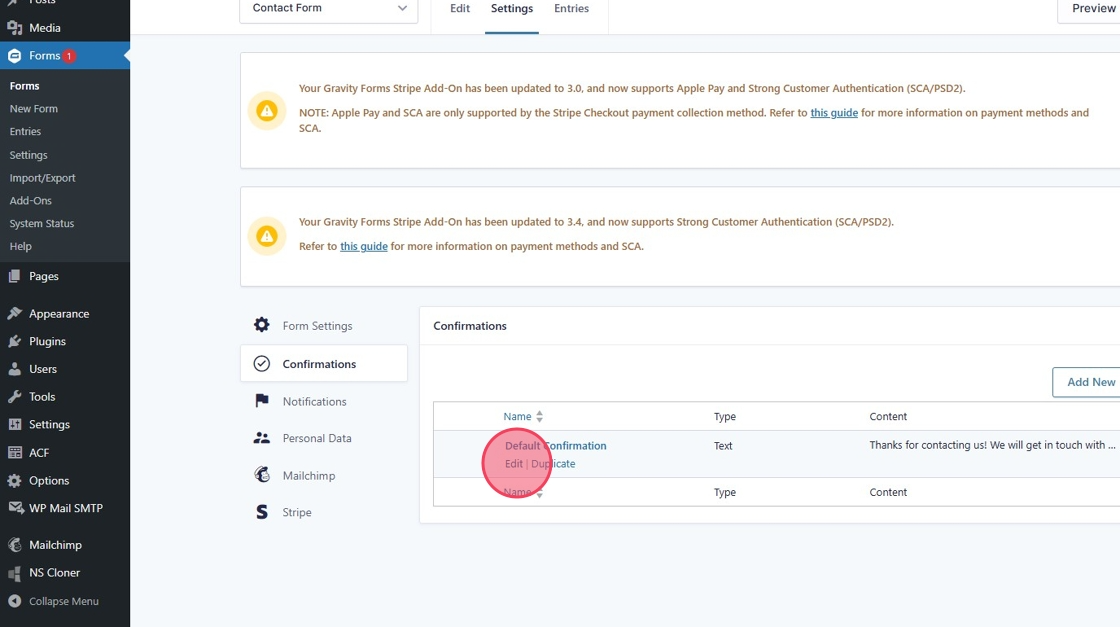
Task: Open the Form Settings gear icon
Action: click(x=262, y=326)
